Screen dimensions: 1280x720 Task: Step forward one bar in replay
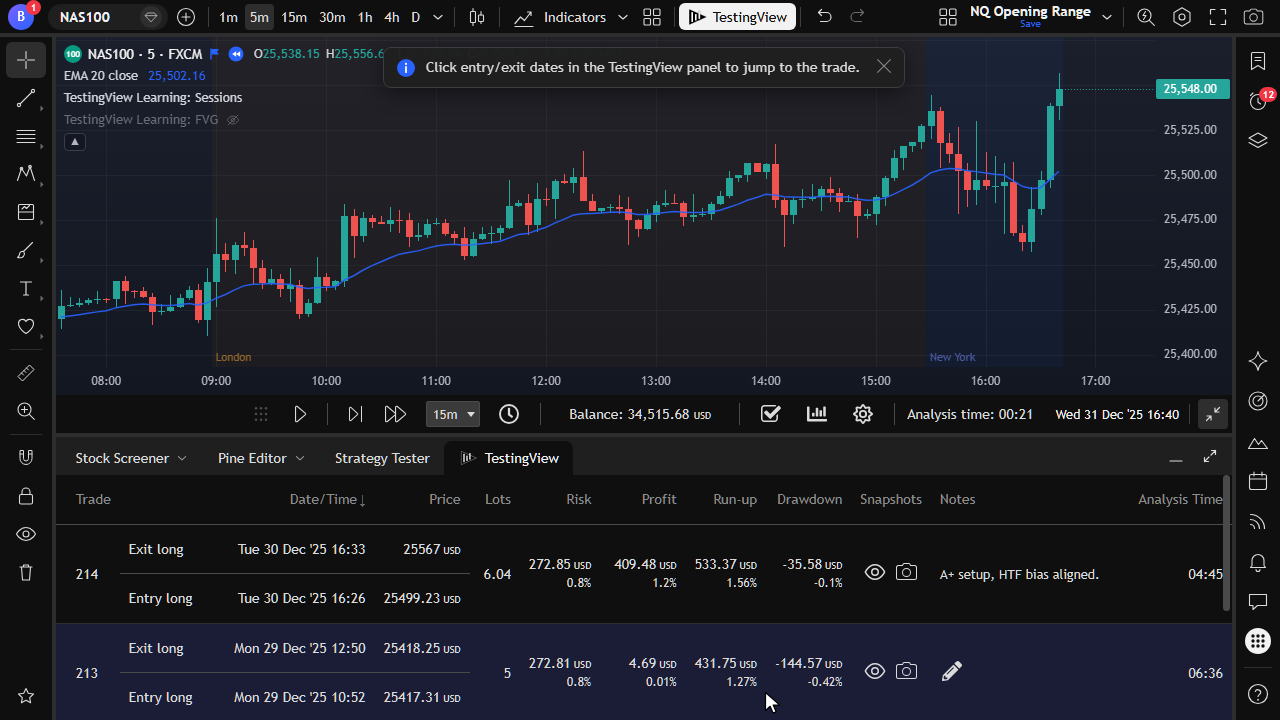[x=354, y=414]
